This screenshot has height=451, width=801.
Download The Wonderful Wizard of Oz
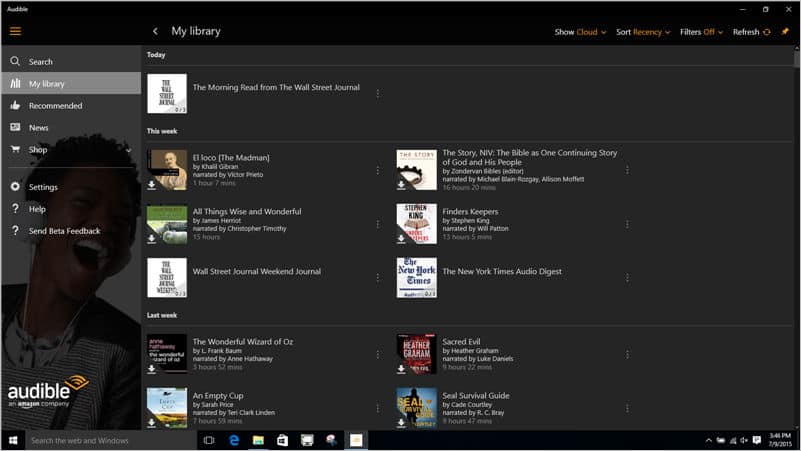(152, 369)
